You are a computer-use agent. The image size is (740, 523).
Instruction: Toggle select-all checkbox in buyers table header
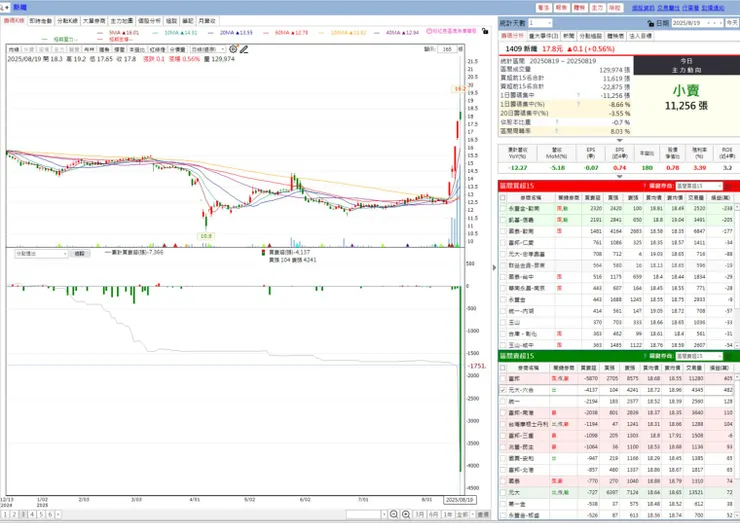pyautogui.click(x=503, y=197)
